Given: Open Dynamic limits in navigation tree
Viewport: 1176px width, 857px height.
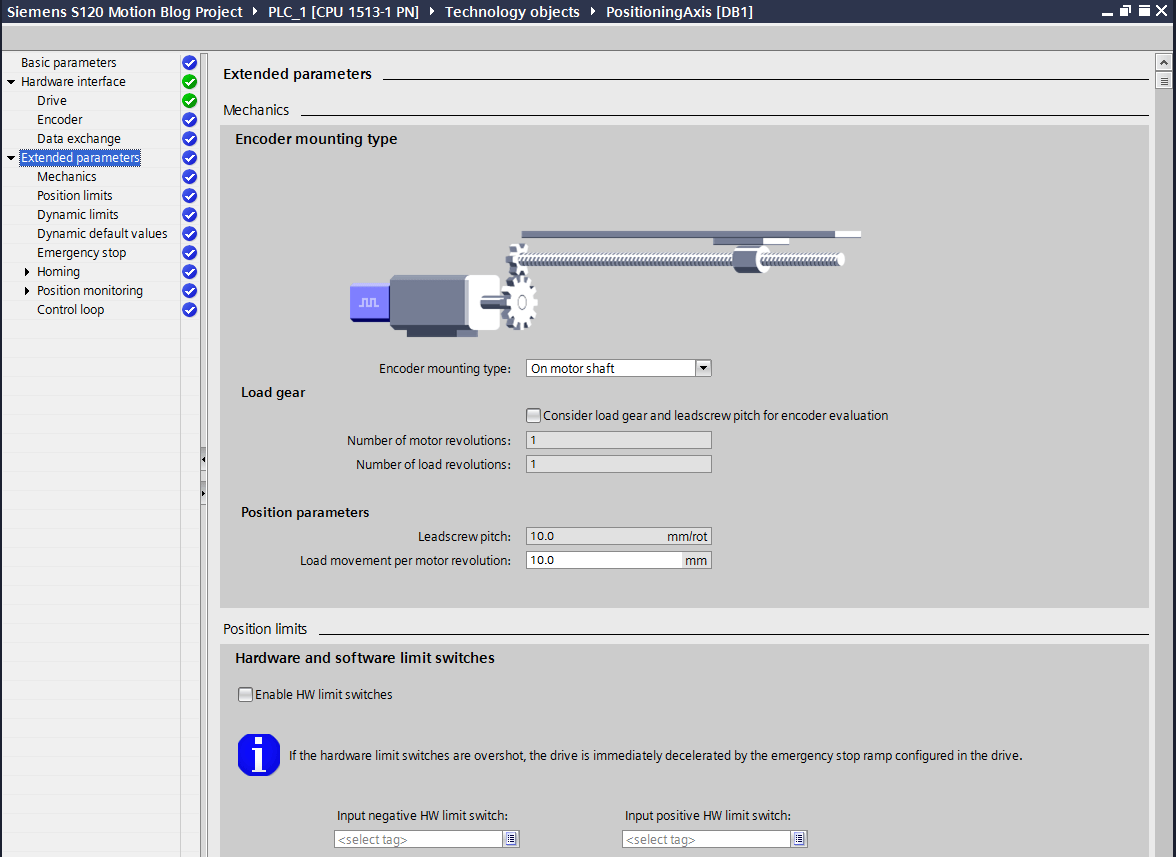Looking at the screenshot, I should [x=78, y=214].
